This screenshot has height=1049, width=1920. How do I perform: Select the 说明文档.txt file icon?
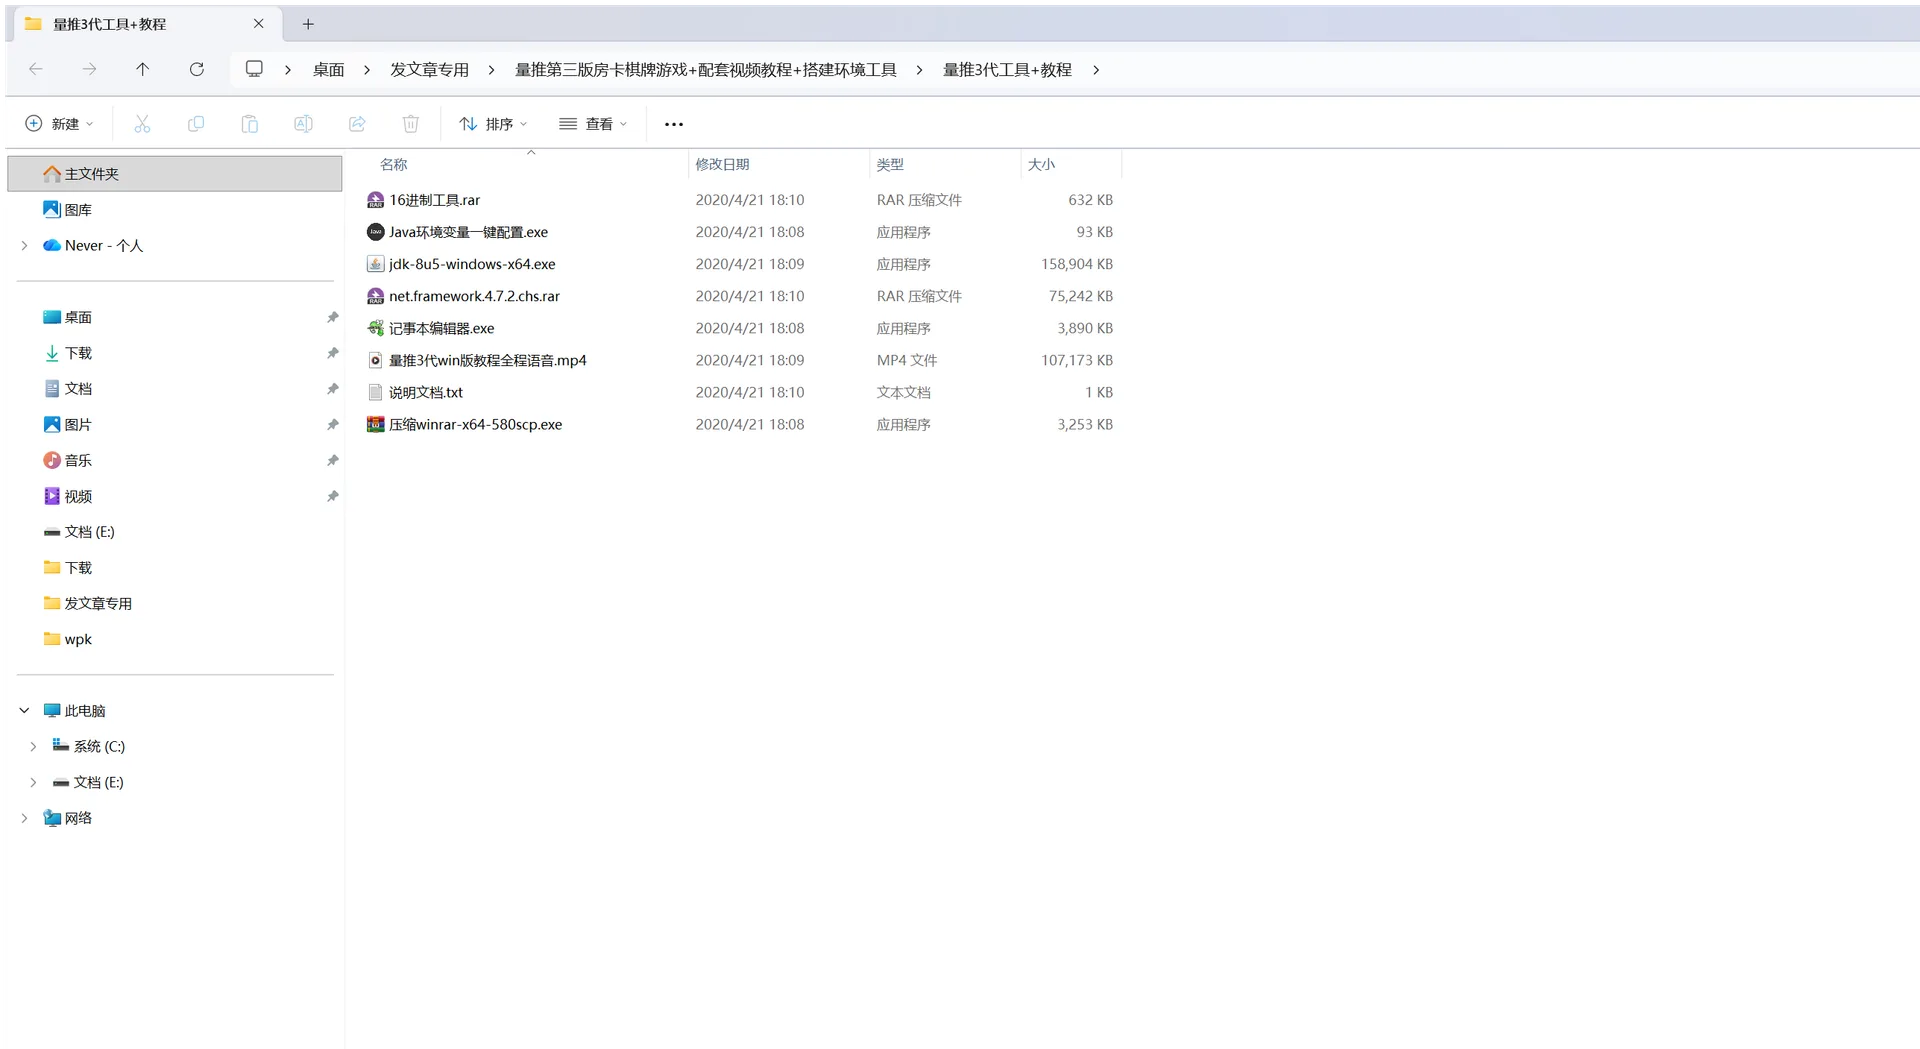(375, 392)
